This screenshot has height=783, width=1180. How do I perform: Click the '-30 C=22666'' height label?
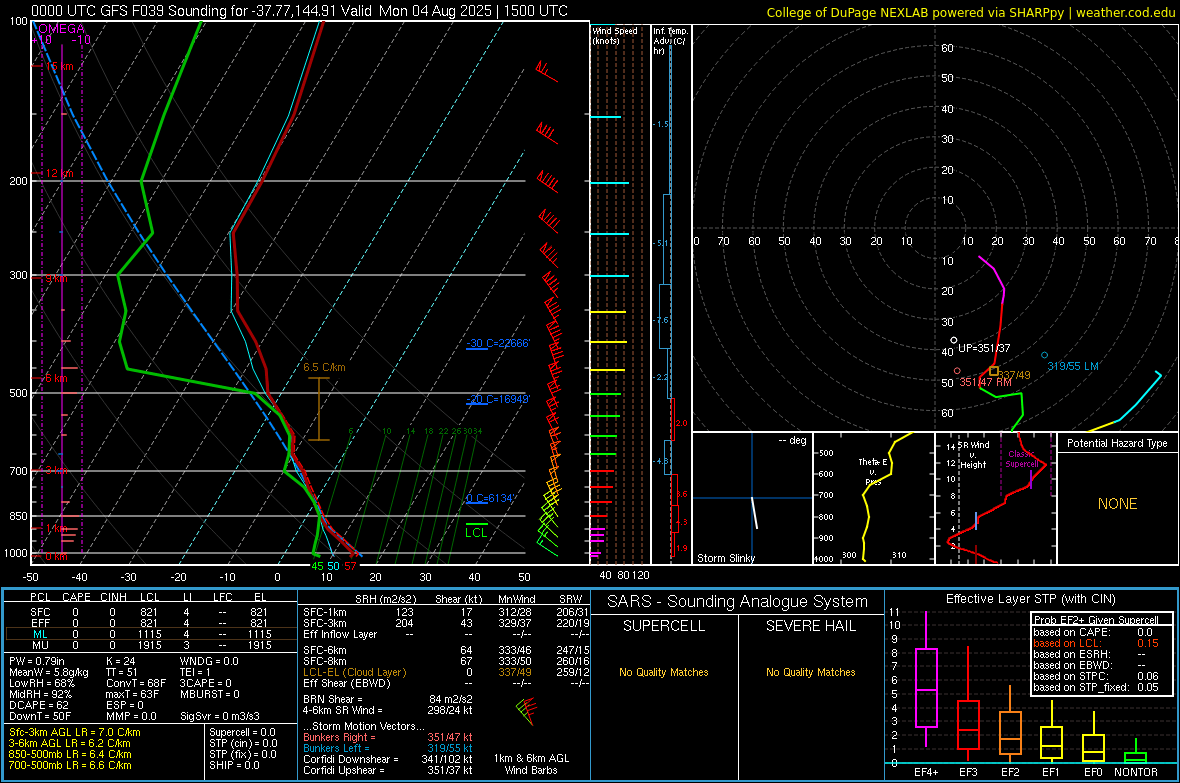[x=498, y=343]
